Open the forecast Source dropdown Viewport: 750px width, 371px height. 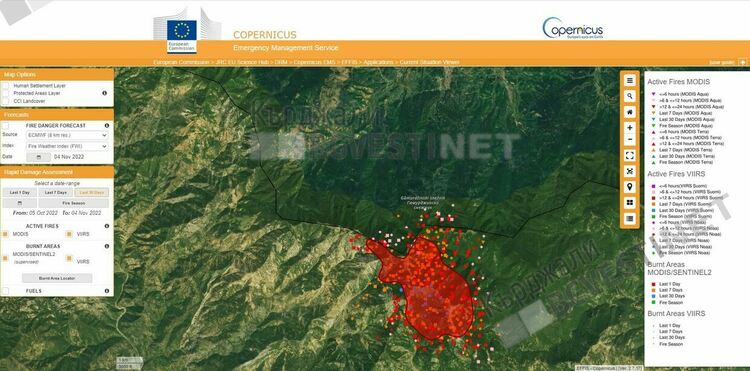67,135
